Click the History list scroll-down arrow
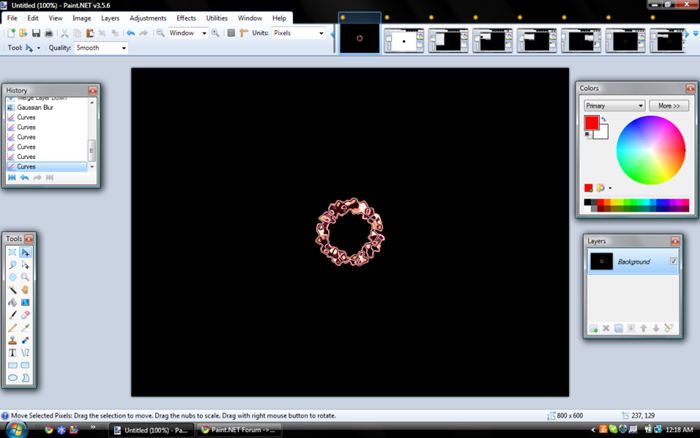This screenshot has width=700, height=438. coord(92,167)
